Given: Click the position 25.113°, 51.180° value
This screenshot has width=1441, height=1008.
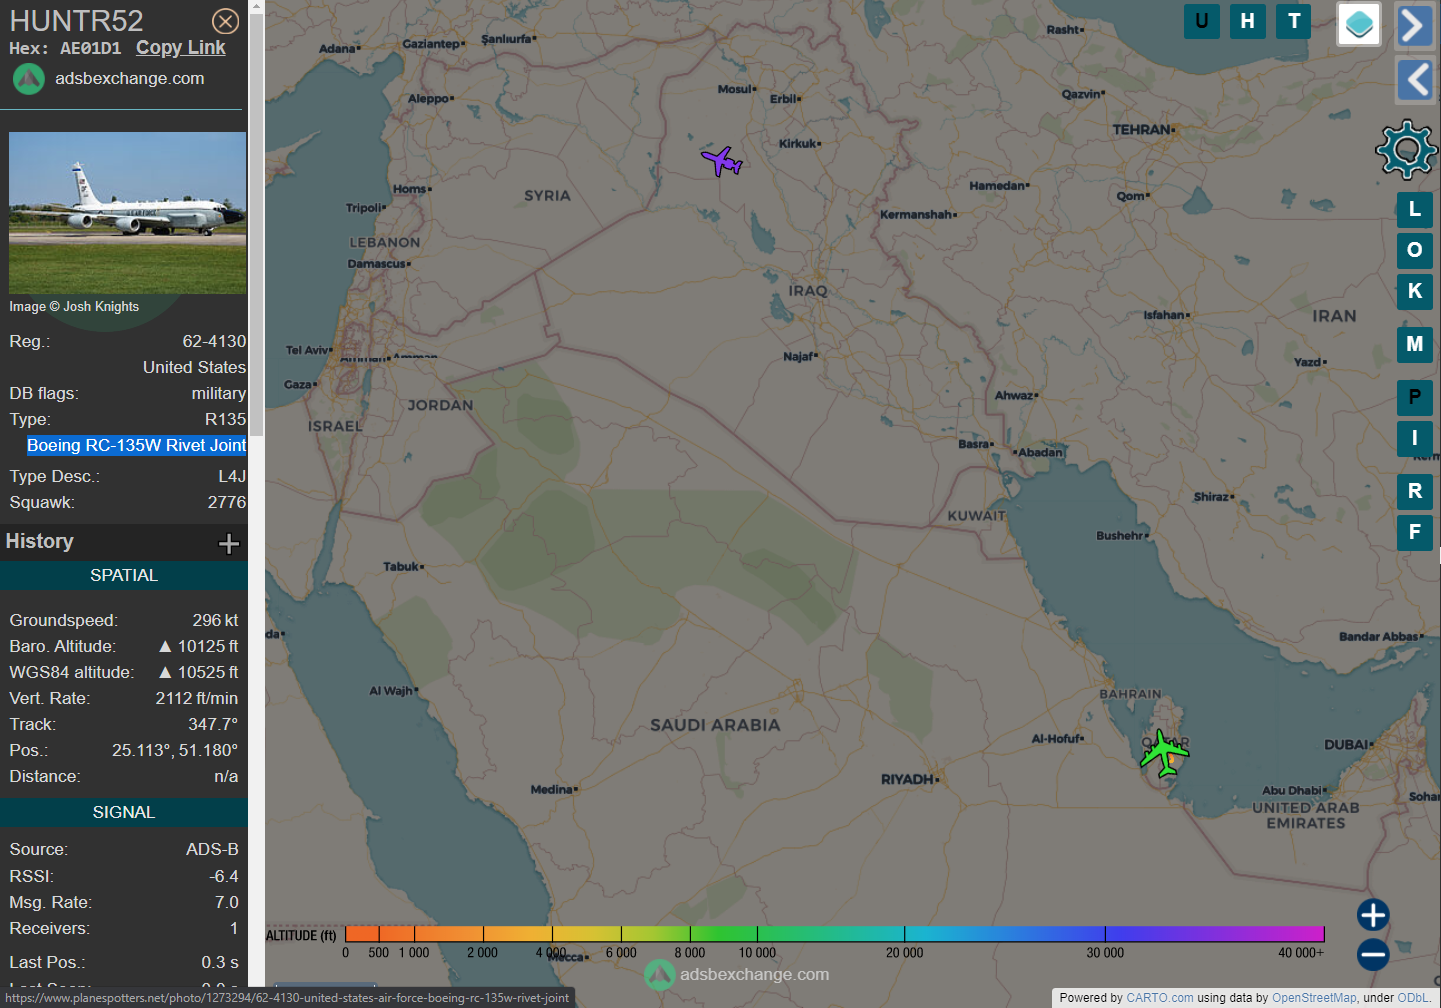Looking at the screenshot, I should pos(175,750).
